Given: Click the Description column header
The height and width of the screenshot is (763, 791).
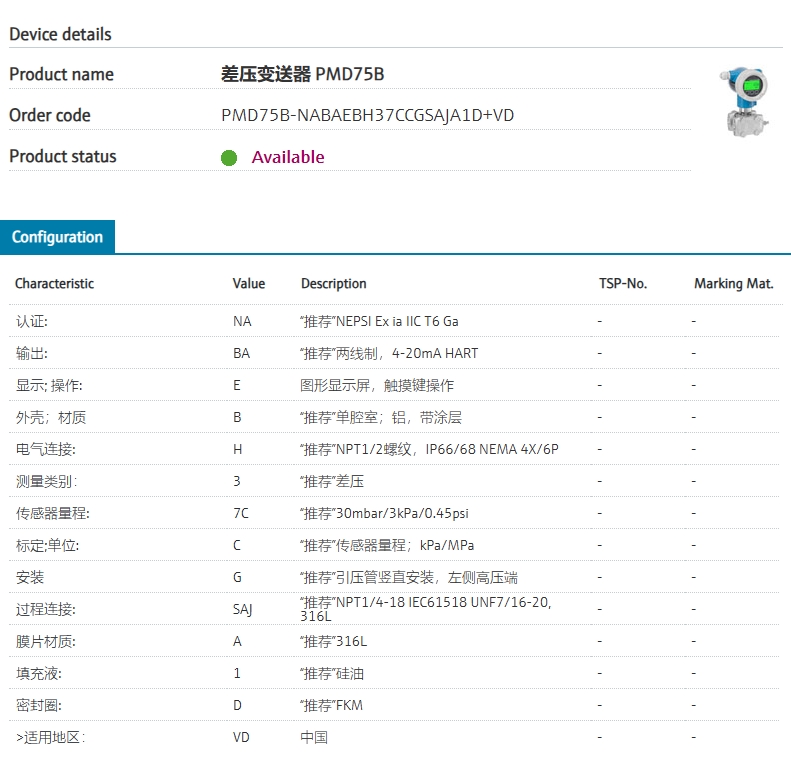Looking at the screenshot, I should [x=333, y=283].
